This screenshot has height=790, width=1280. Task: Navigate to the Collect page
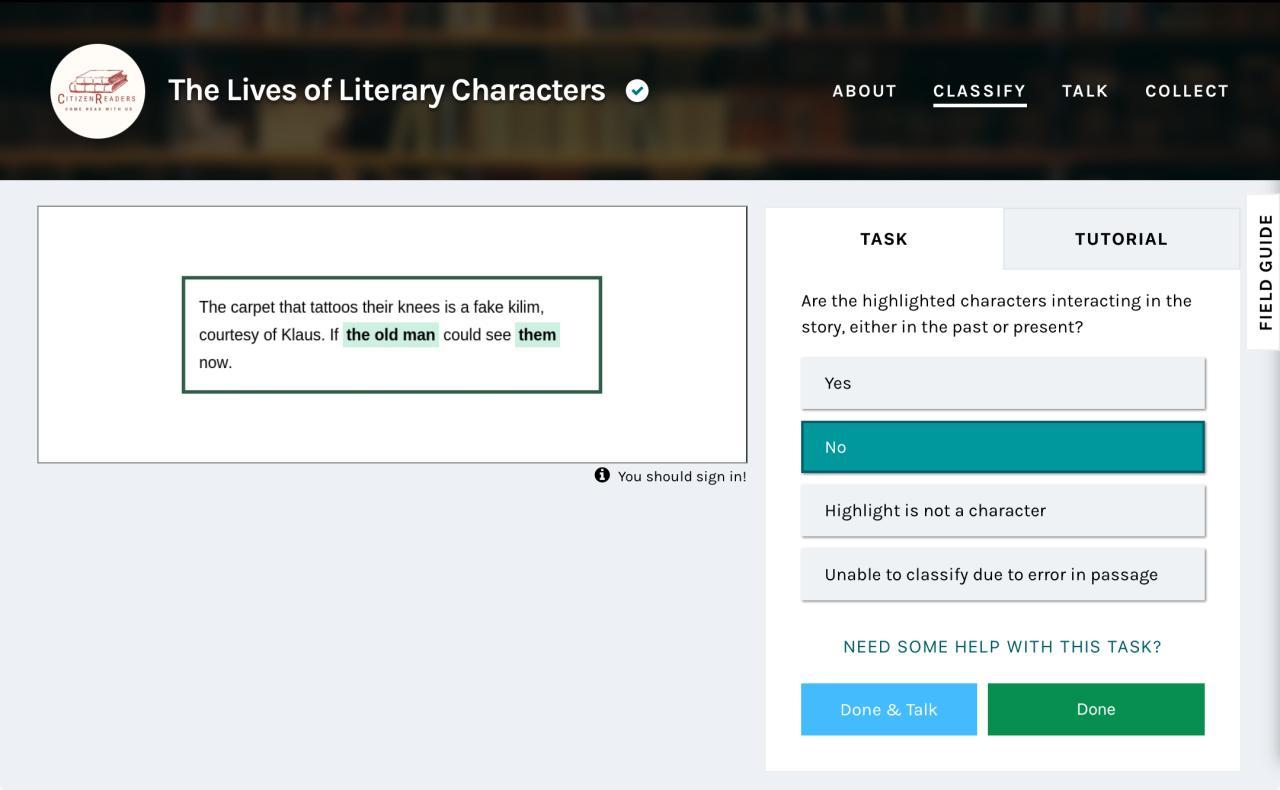click(1186, 91)
